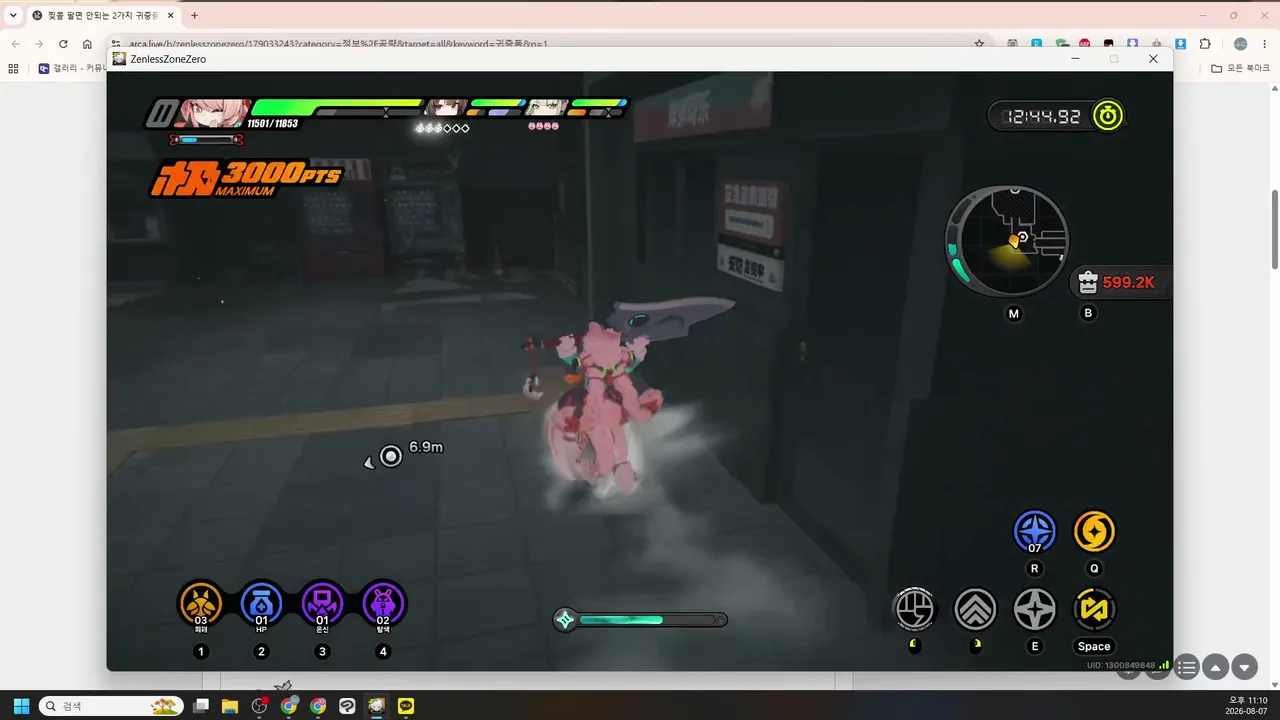This screenshot has width=1280, height=720.
Task: Click the 3000PTS maximum score badge
Action: pyautogui.click(x=246, y=178)
